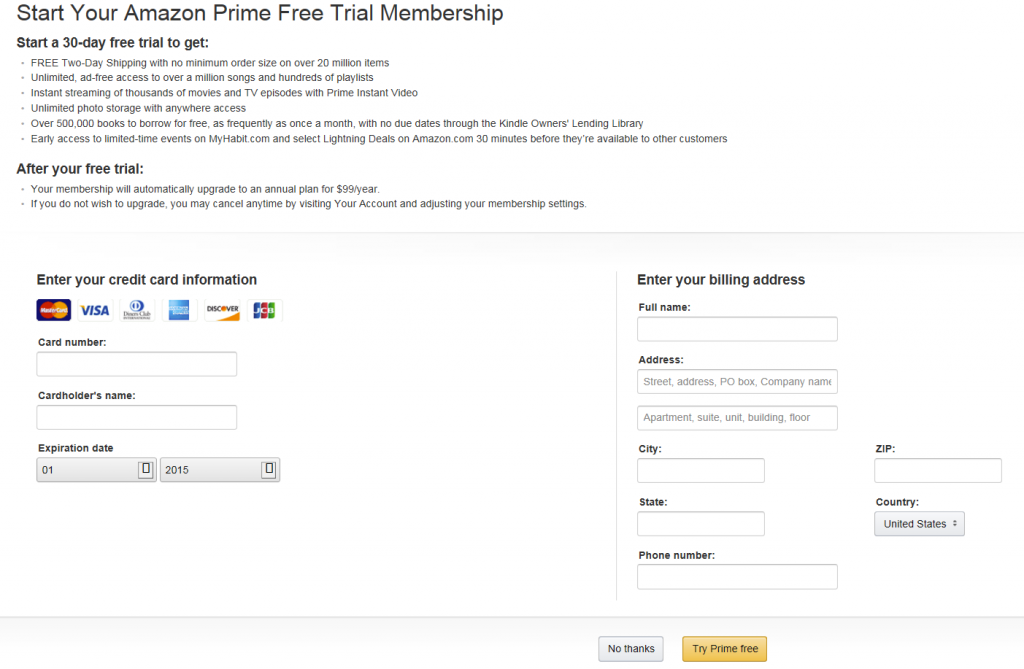Expand the Country dropdown showing United States
Image resolution: width=1024 pixels, height=669 pixels.
pos(919,524)
